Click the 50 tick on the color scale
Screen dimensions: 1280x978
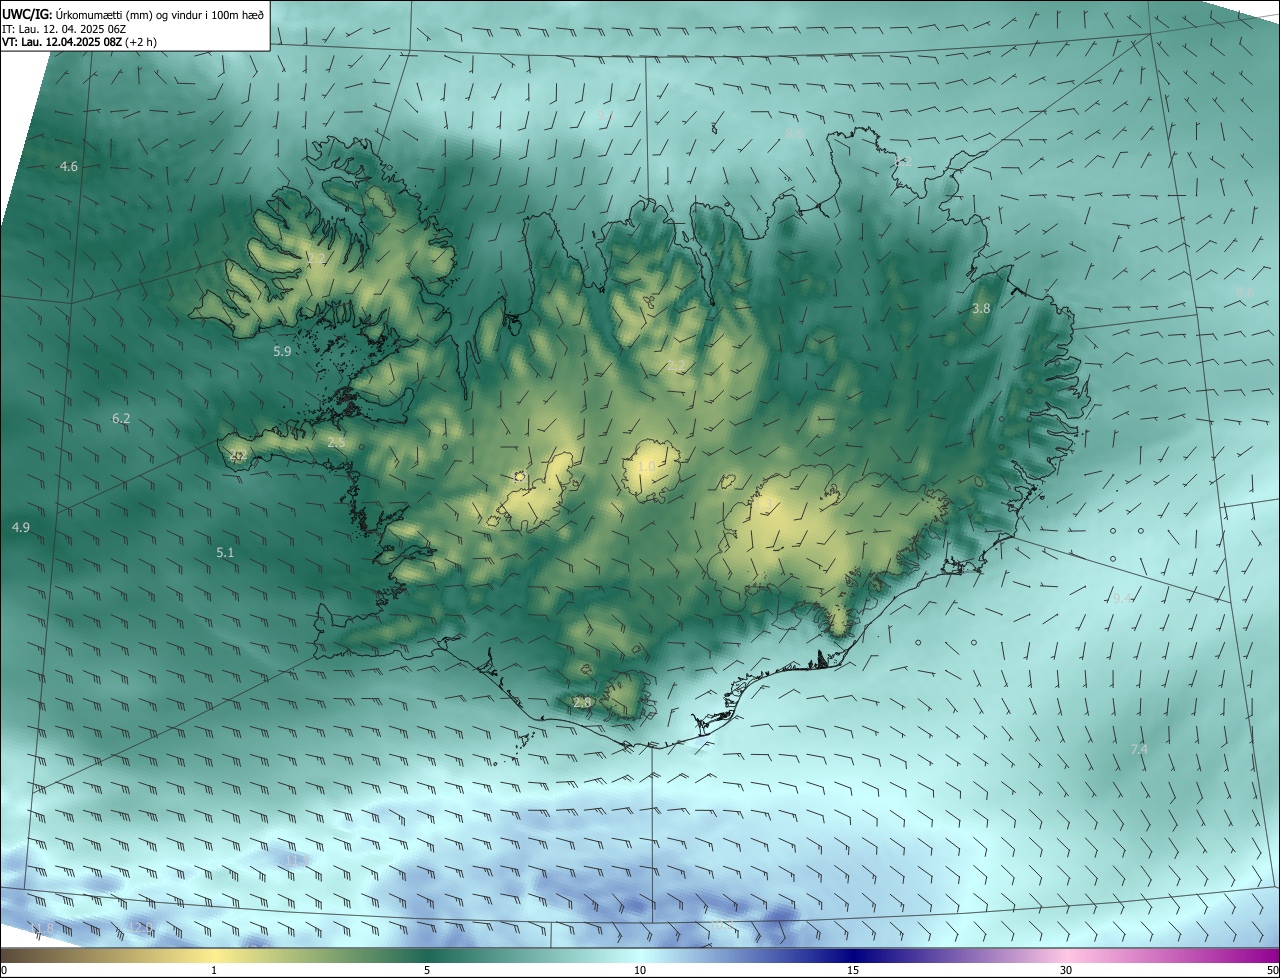click(x=1272, y=970)
